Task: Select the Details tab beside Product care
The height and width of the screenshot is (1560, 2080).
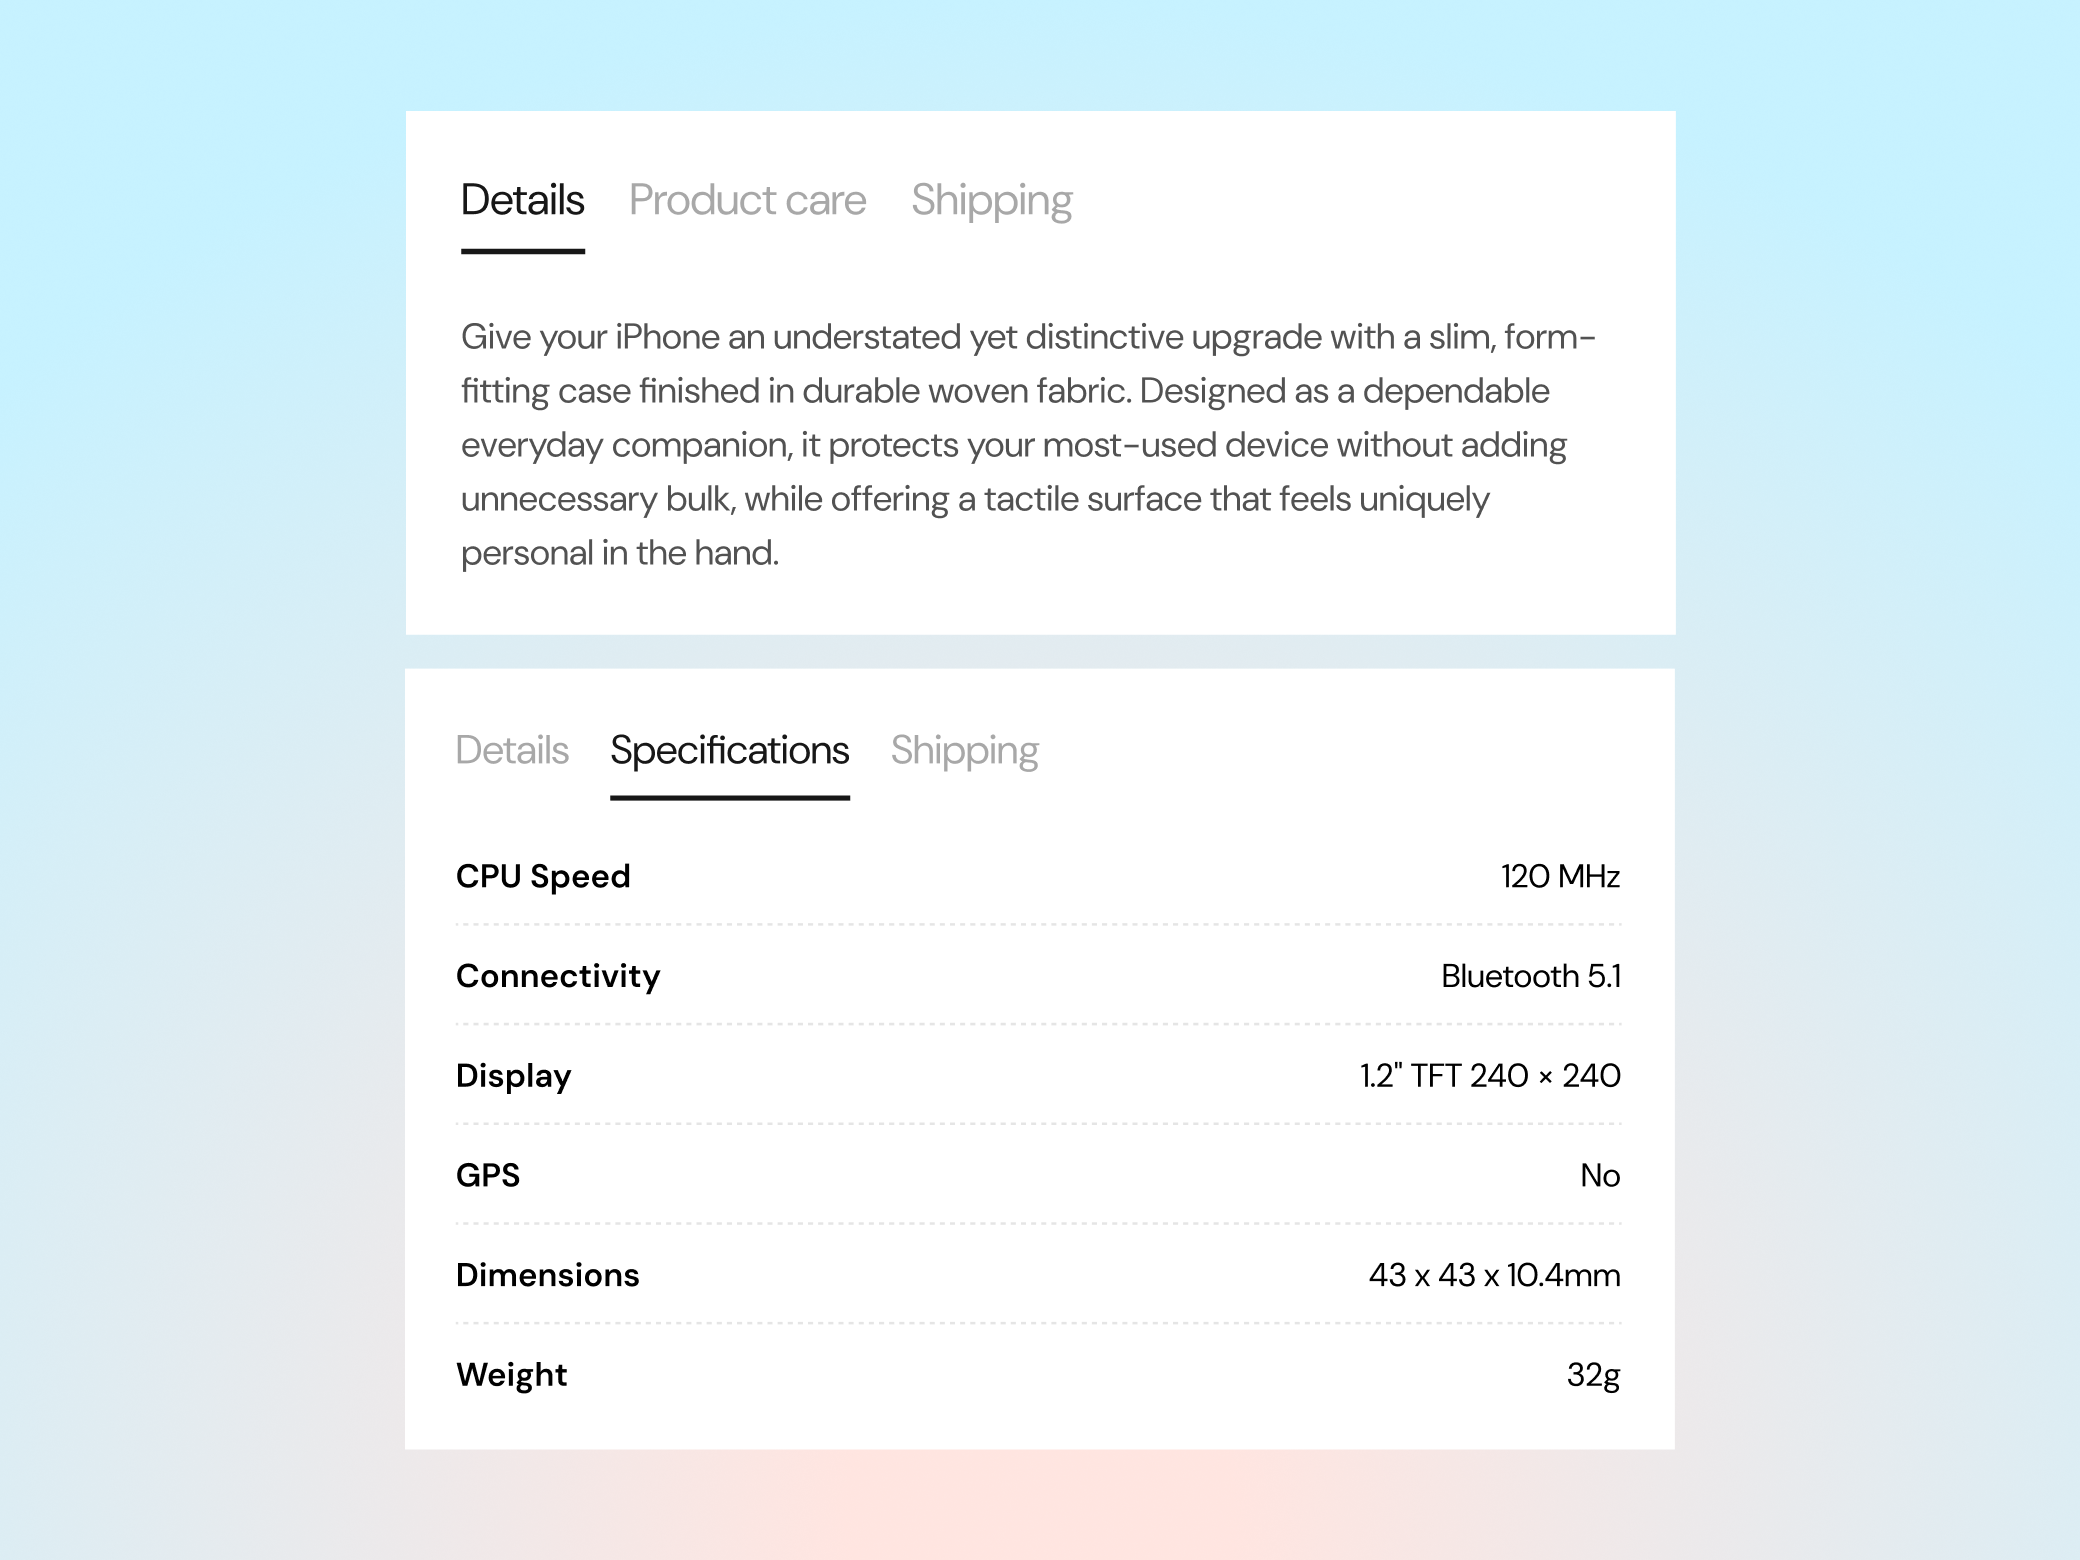Action: point(522,200)
